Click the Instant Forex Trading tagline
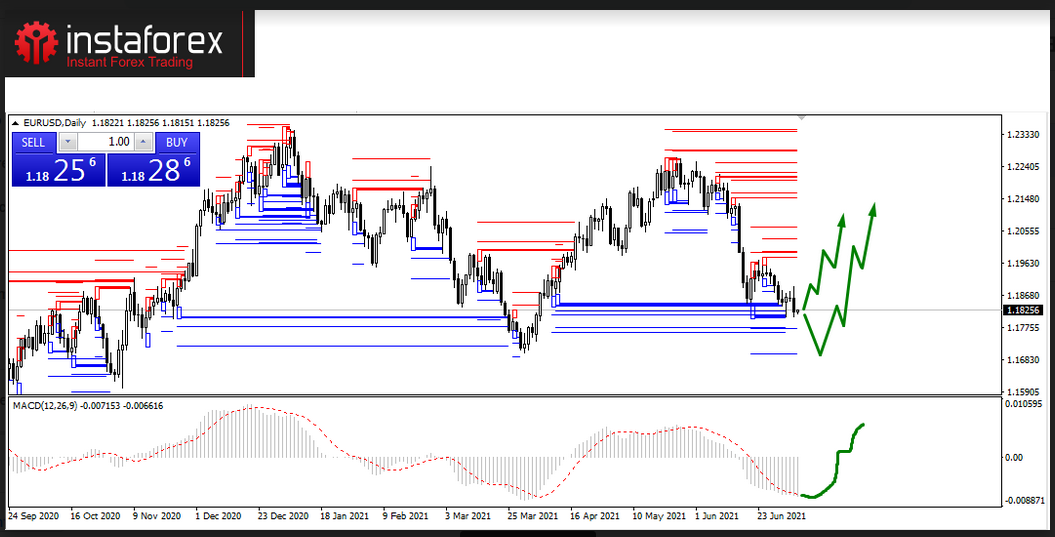Screen dimensions: 1055x537 tap(129, 63)
